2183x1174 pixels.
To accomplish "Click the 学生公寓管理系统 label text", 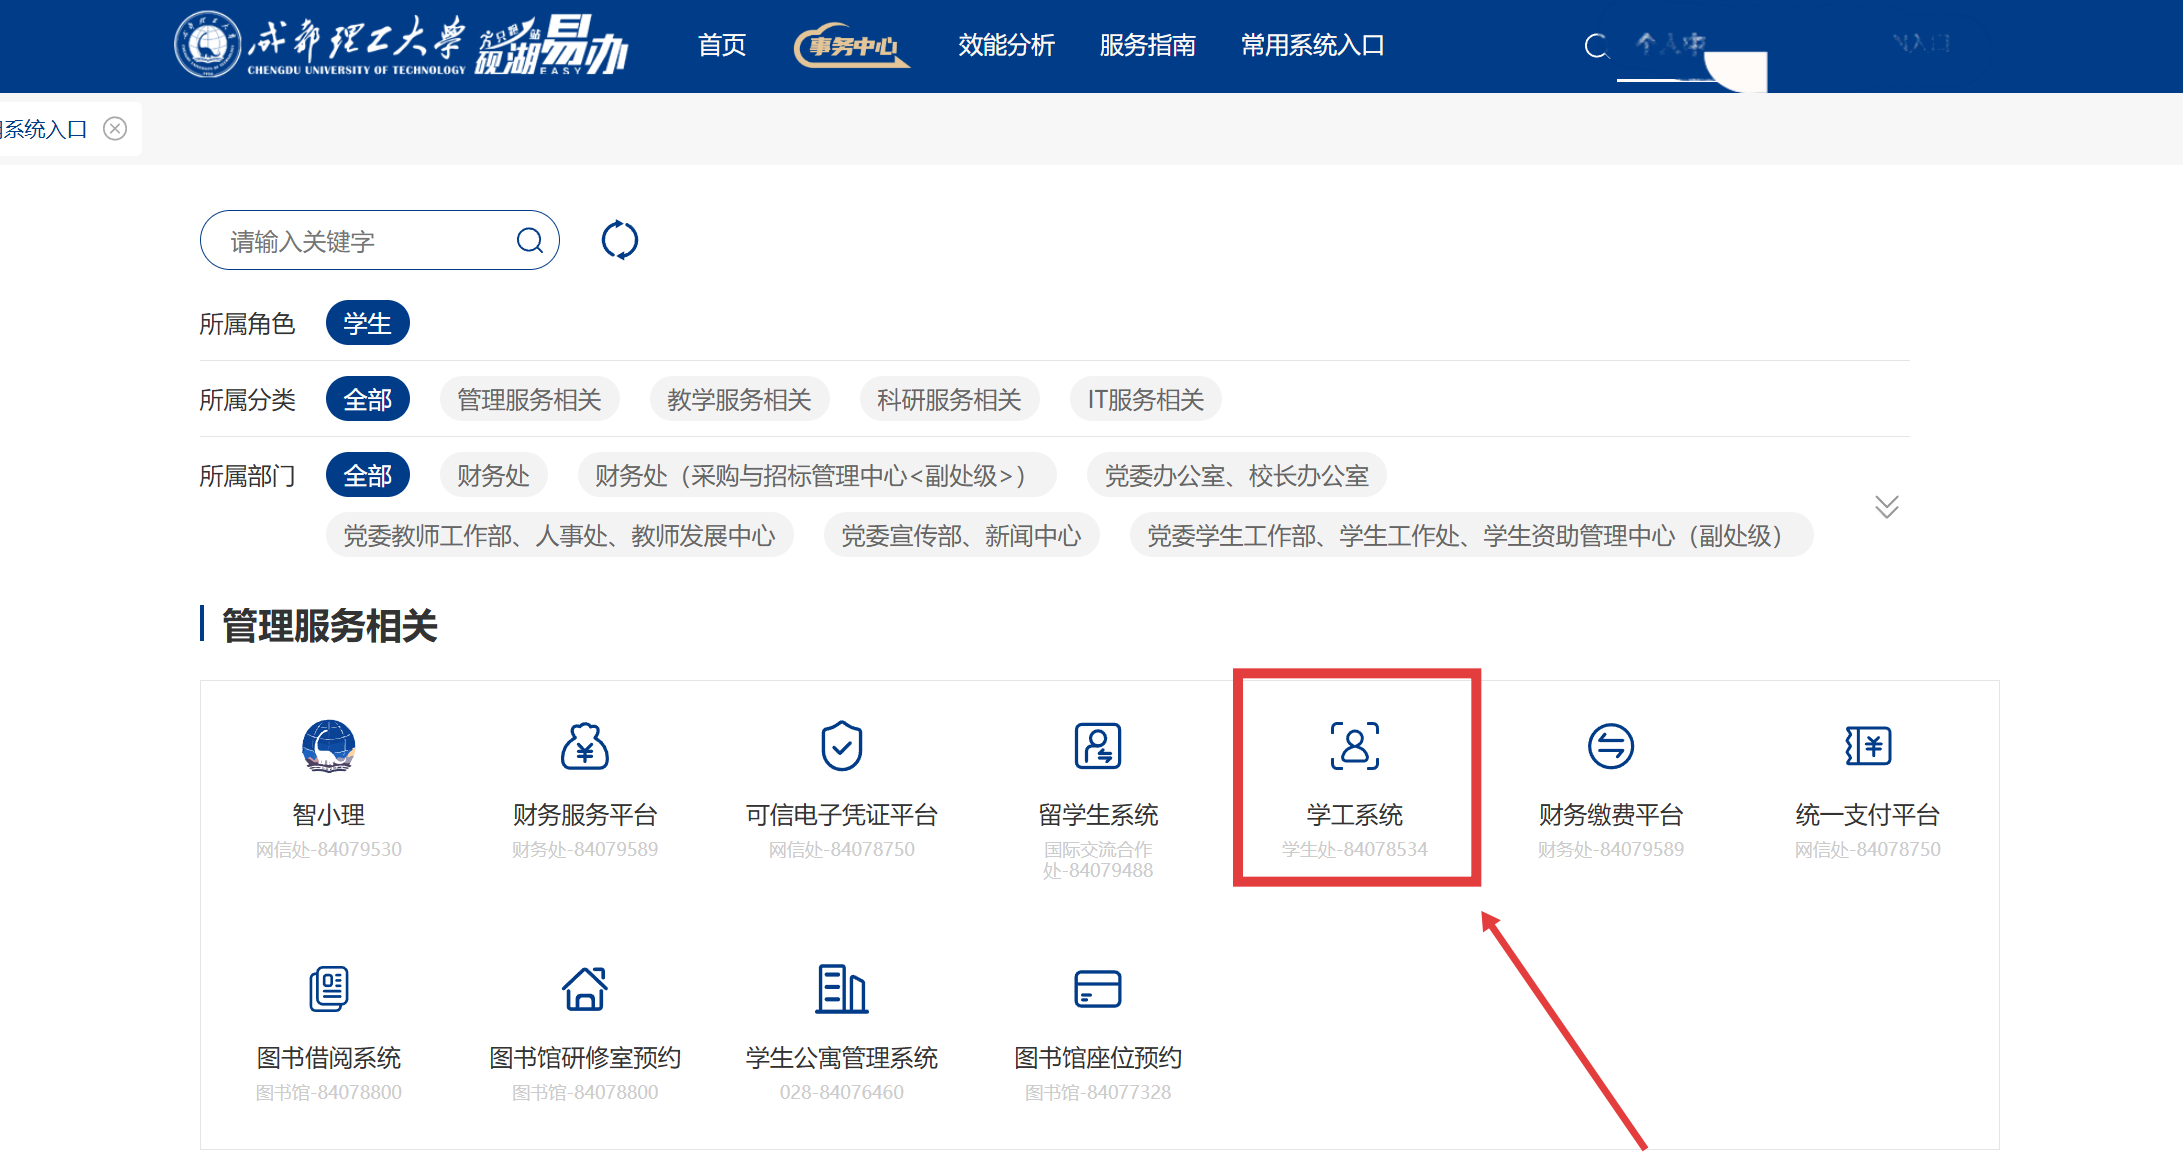I will click(842, 1058).
